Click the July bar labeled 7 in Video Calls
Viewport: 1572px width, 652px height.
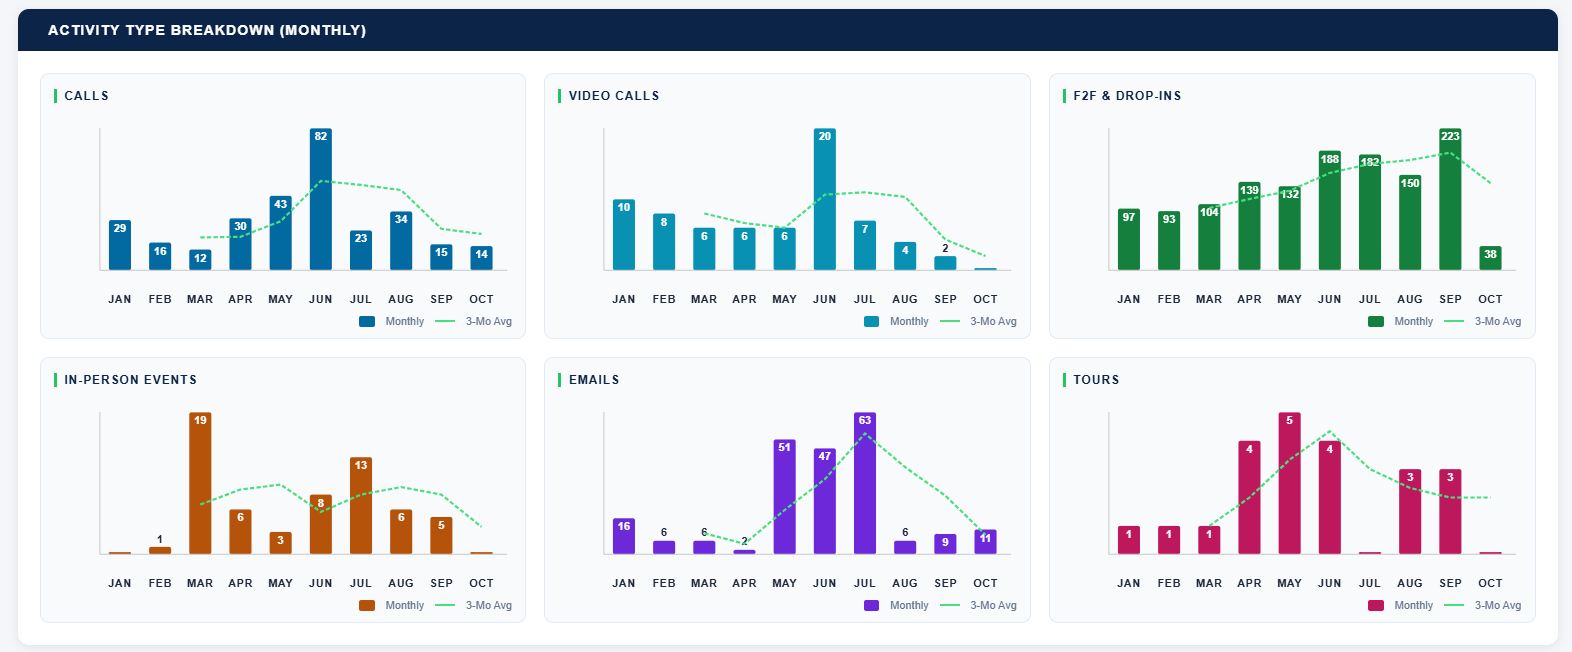tap(865, 245)
